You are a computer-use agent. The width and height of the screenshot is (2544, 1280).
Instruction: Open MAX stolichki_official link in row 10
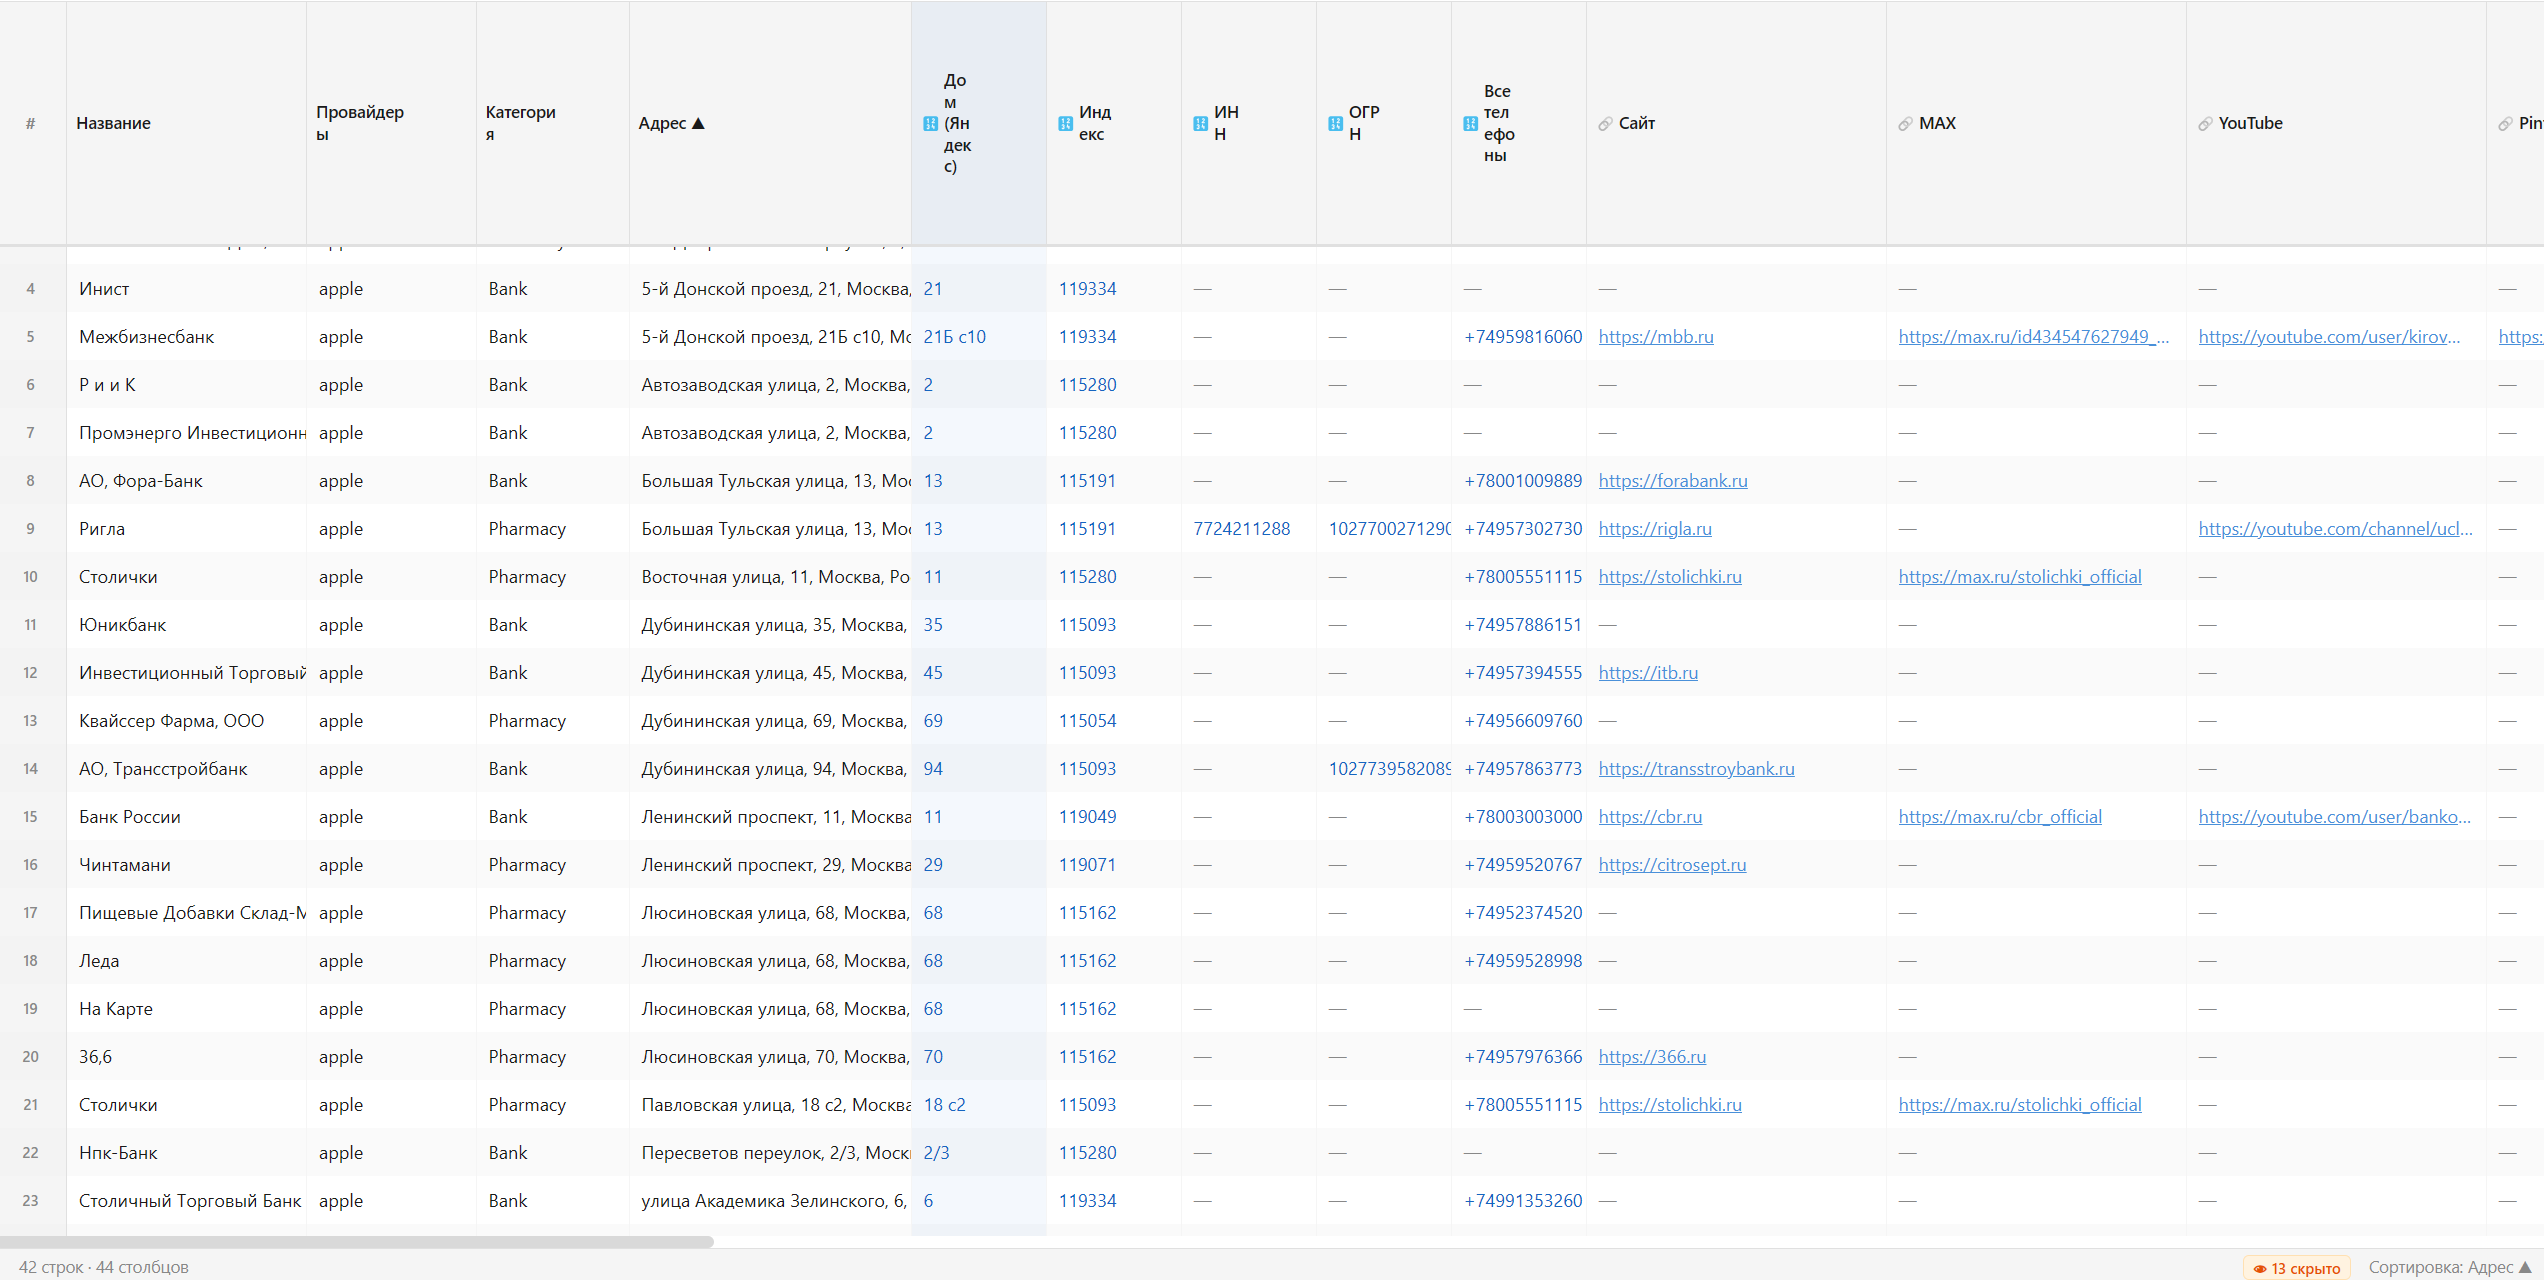coord(2020,577)
